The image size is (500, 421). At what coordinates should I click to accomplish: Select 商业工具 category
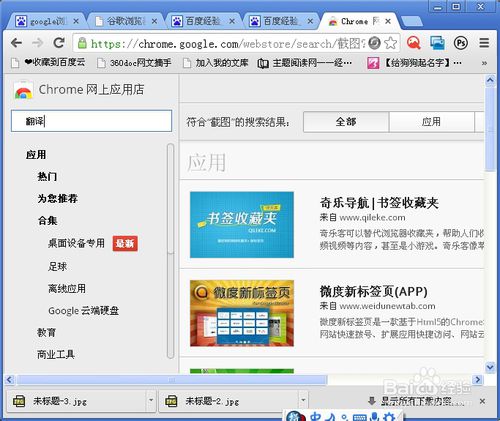point(56,354)
